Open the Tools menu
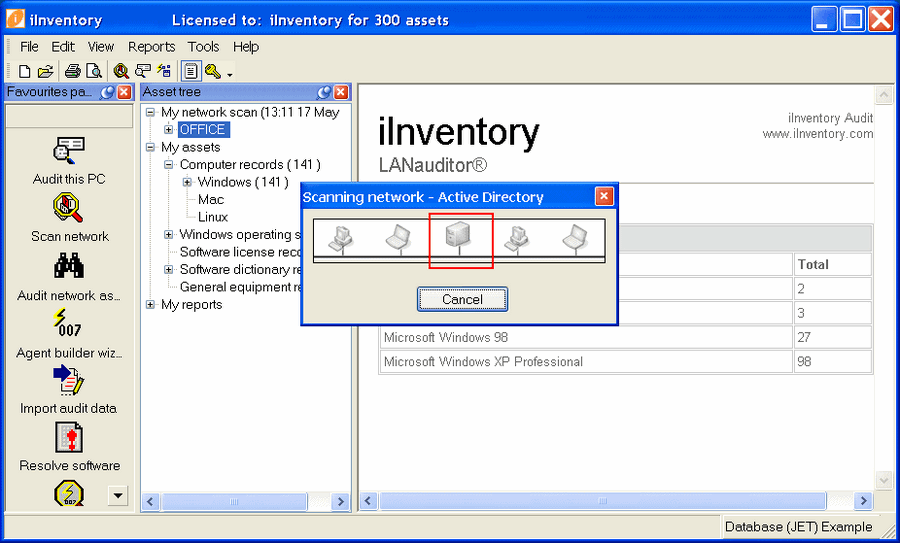900x543 pixels. click(x=203, y=46)
